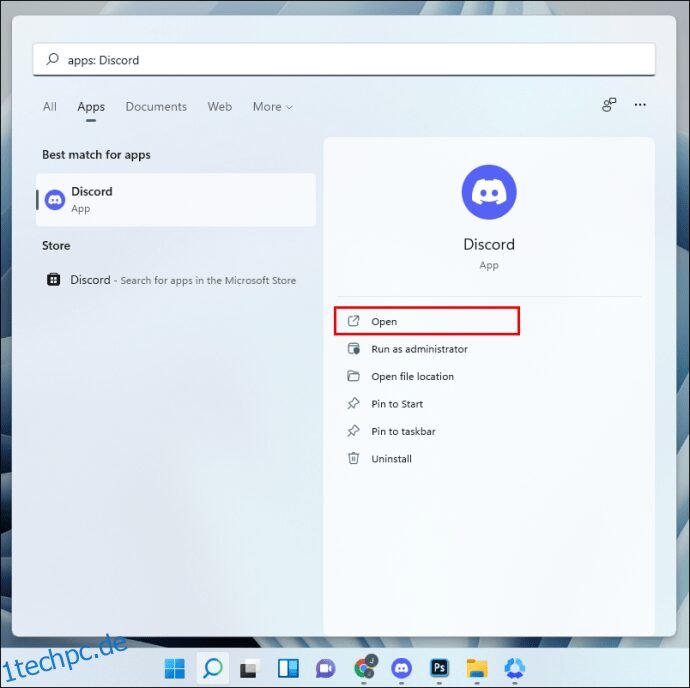Select the Apps tab
This screenshot has width=690, height=688.
click(x=91, y=107)
